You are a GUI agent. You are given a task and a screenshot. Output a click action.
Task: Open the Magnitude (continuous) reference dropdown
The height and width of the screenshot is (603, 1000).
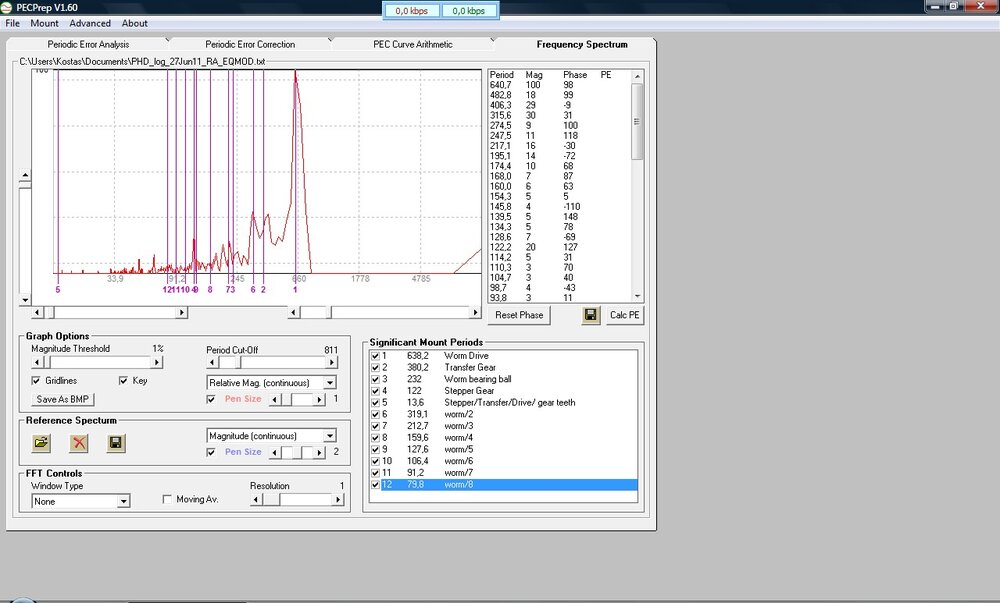330,436
